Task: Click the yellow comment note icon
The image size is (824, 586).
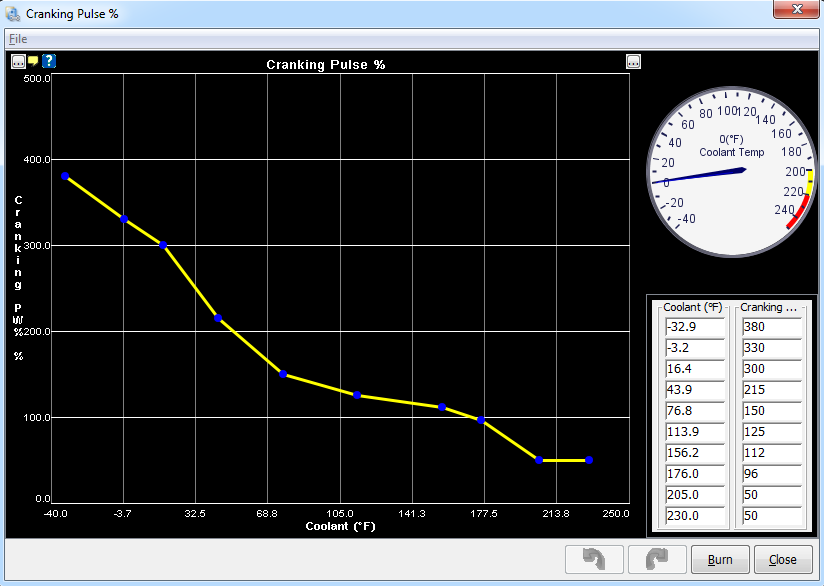Action: [x=33, y=61]
